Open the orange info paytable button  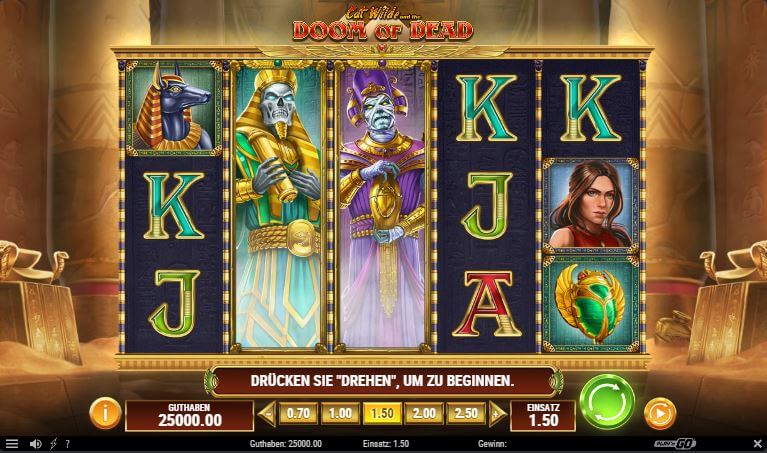[105, 413]
